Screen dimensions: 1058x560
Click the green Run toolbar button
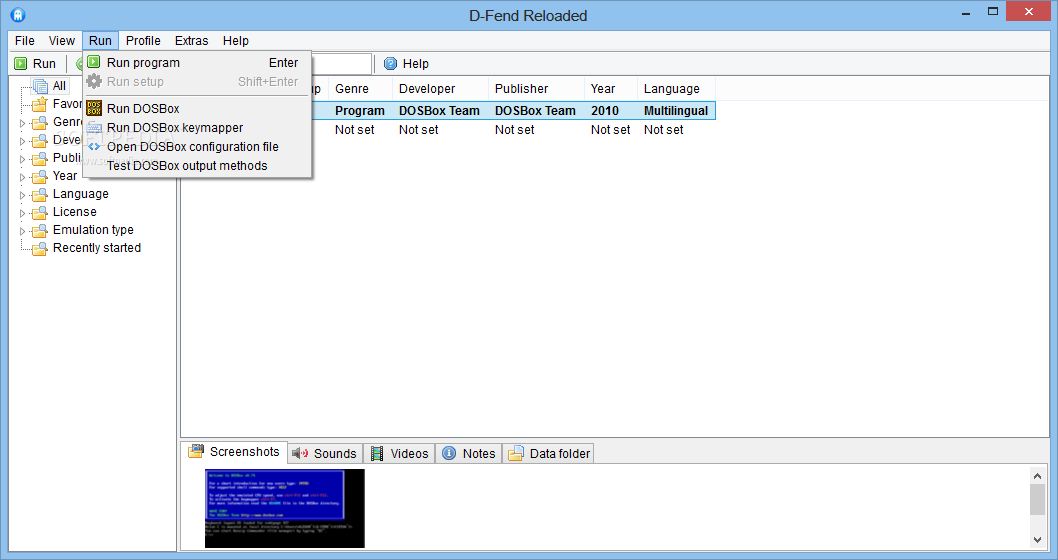pyautogui.click(x=35, y=63)
